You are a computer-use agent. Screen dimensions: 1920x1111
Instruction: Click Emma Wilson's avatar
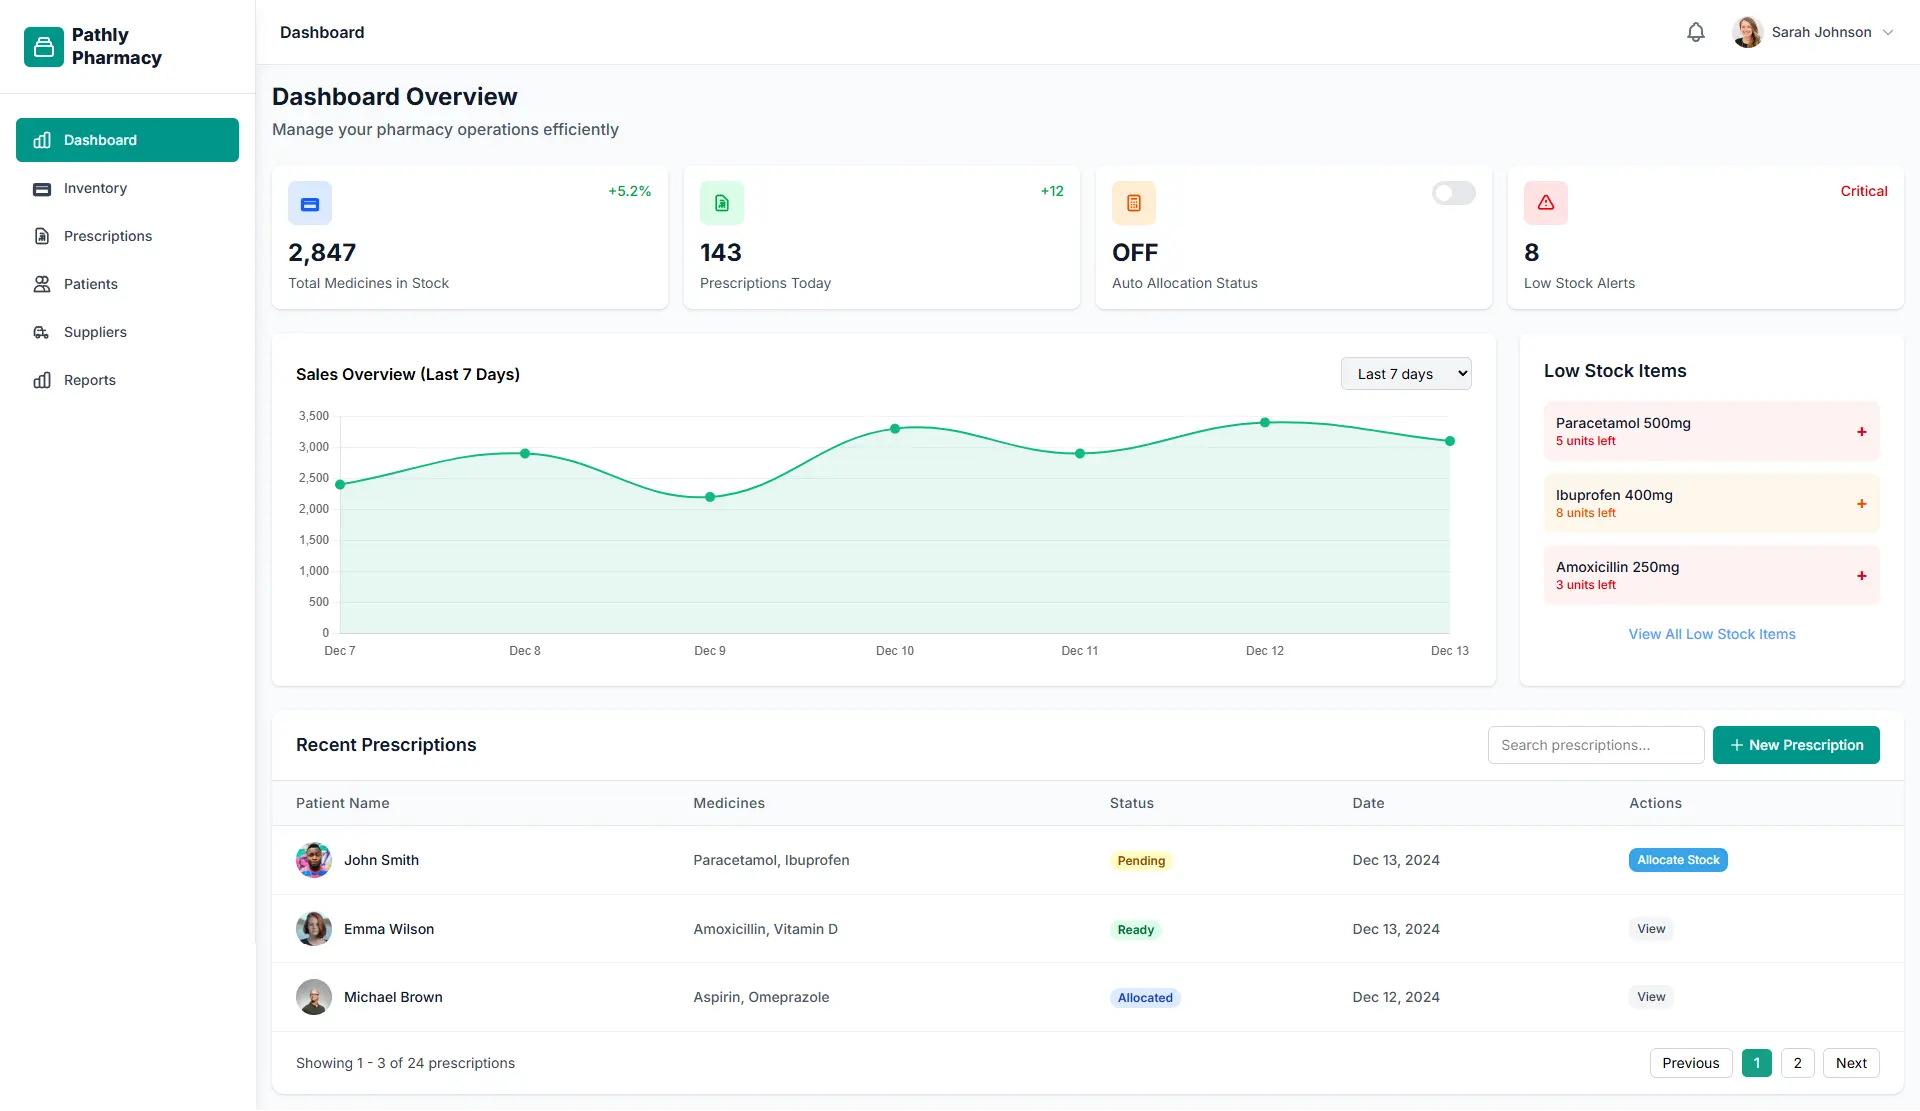(x=314, y=929)
